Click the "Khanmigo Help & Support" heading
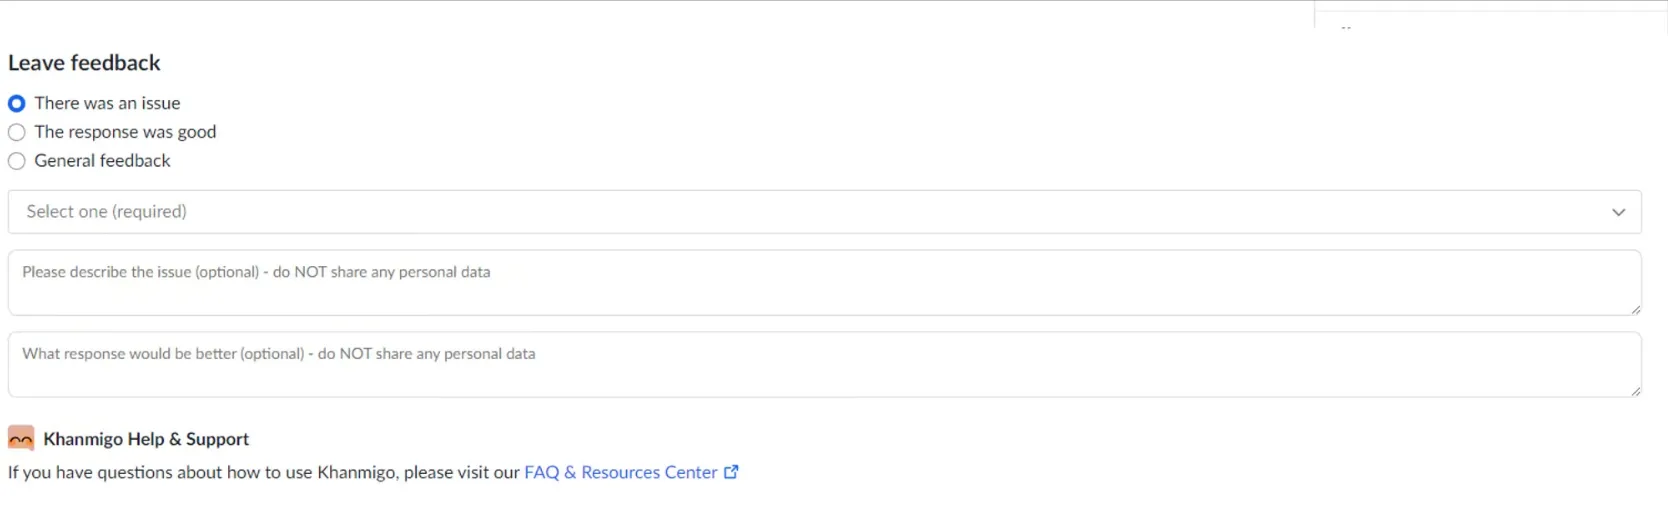Viewport: 1668px width, 516px height. [146, 439]
